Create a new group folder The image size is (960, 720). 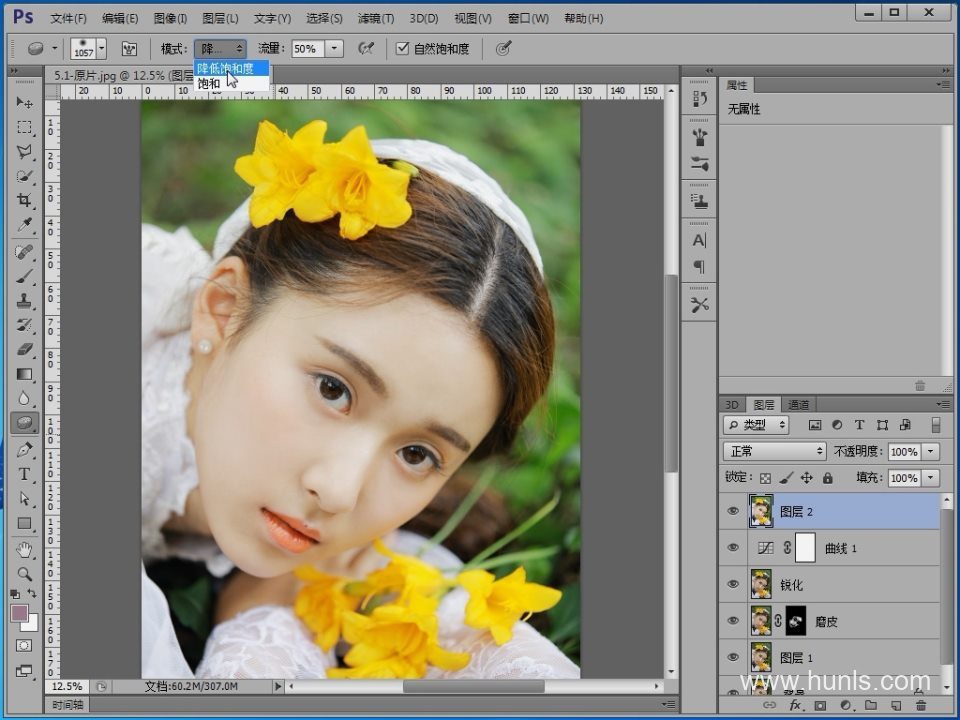(x=871, y=706)
